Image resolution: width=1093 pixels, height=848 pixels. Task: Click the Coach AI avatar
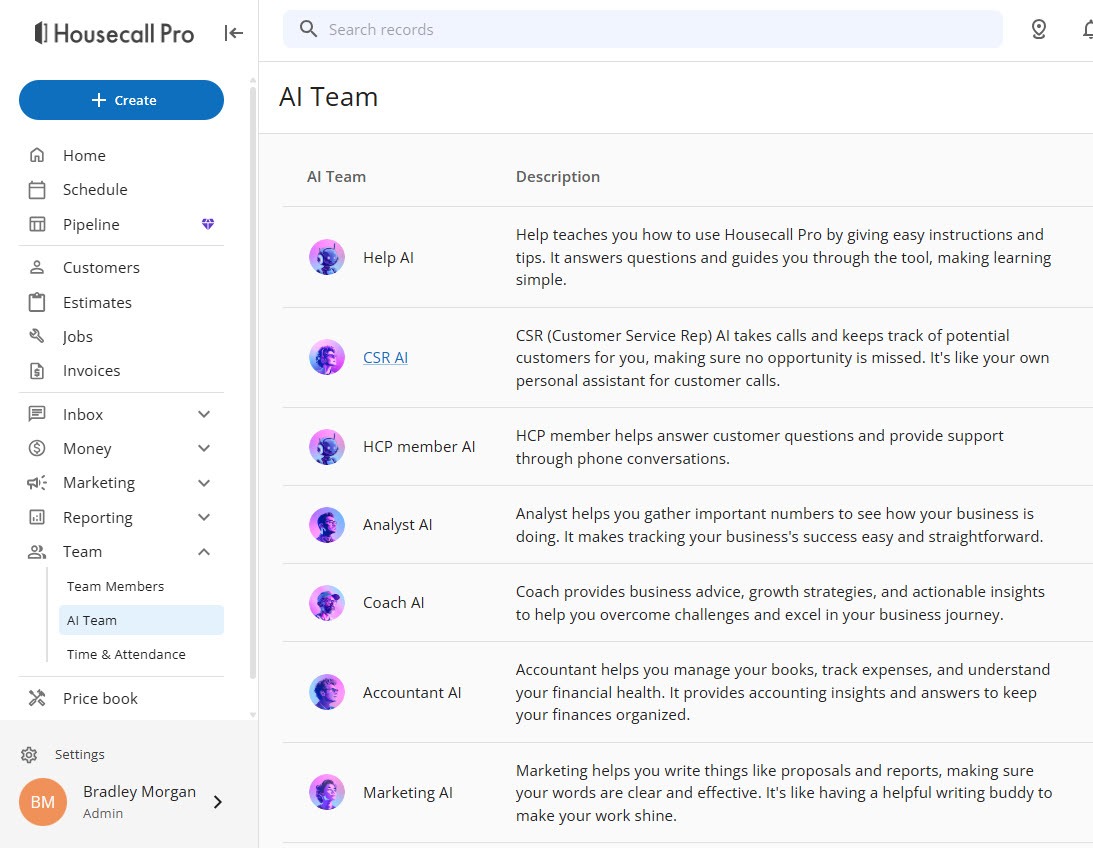327,603
